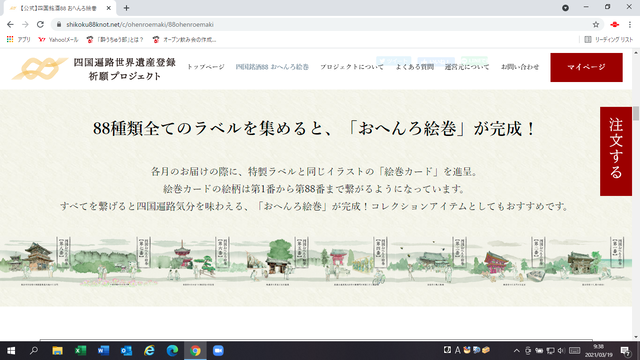Go to トップページ in the site menu
This screenshot has height=360, width=640.
206,67
